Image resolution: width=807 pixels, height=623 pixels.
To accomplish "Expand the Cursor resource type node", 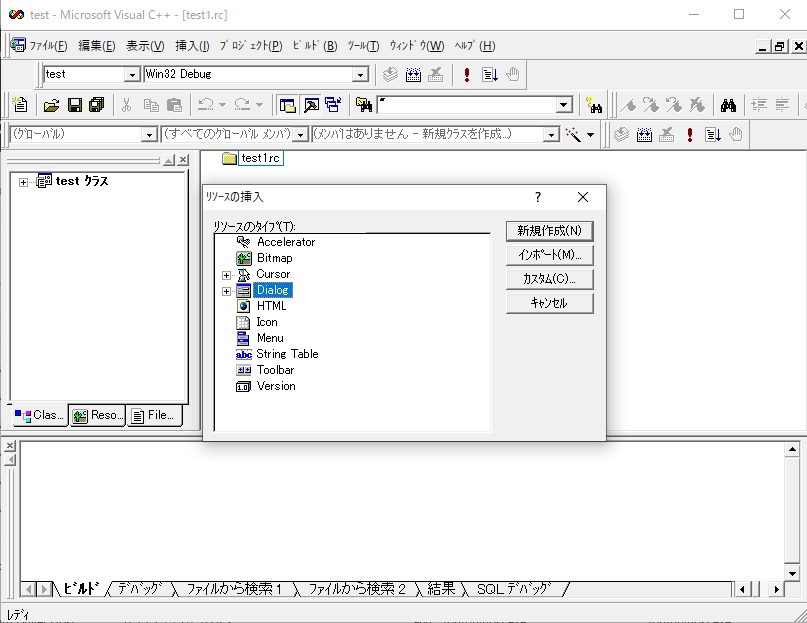I will [x=226, y=275].
